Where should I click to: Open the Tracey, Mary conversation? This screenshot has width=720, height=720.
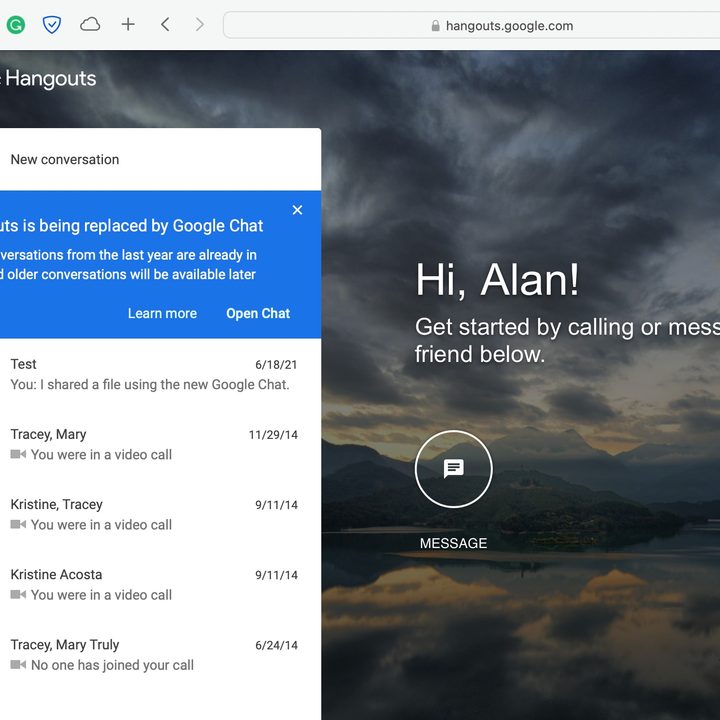(x=160, y=444)
